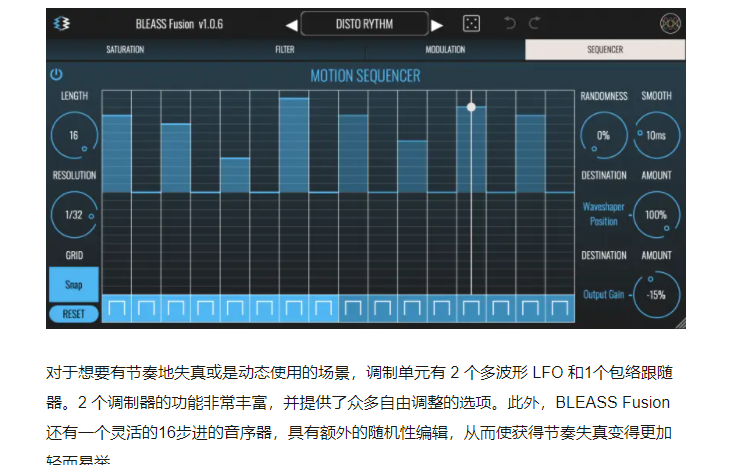Go to the previous preset arrow
This screenshot has width=734, height=465.
(x=291, y=24)
